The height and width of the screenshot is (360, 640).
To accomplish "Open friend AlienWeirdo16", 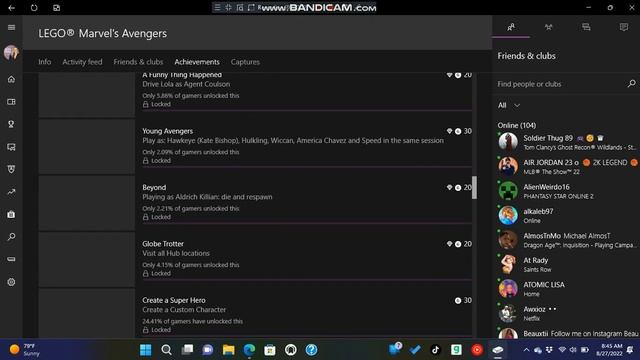I will click(566, 191).
